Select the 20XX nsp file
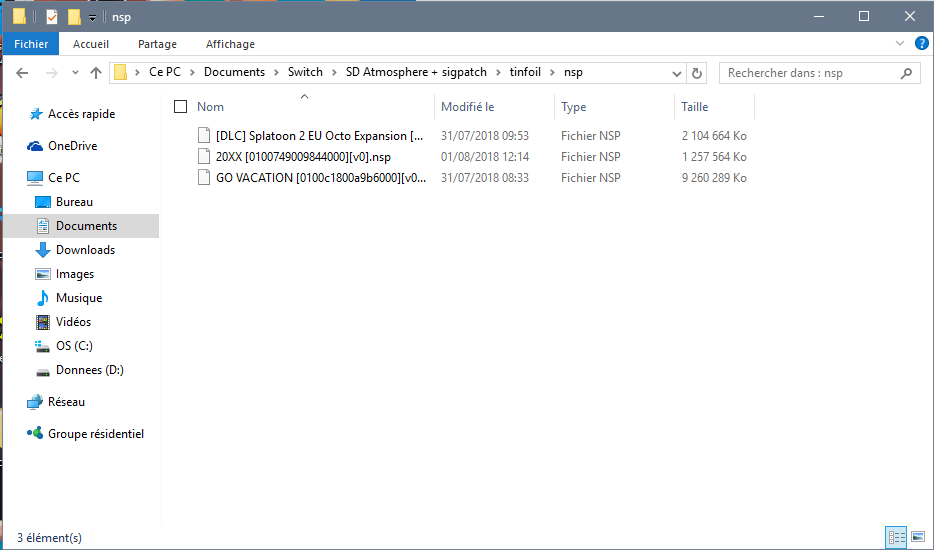Screen dimensions: 934x550 coord(303,157)
